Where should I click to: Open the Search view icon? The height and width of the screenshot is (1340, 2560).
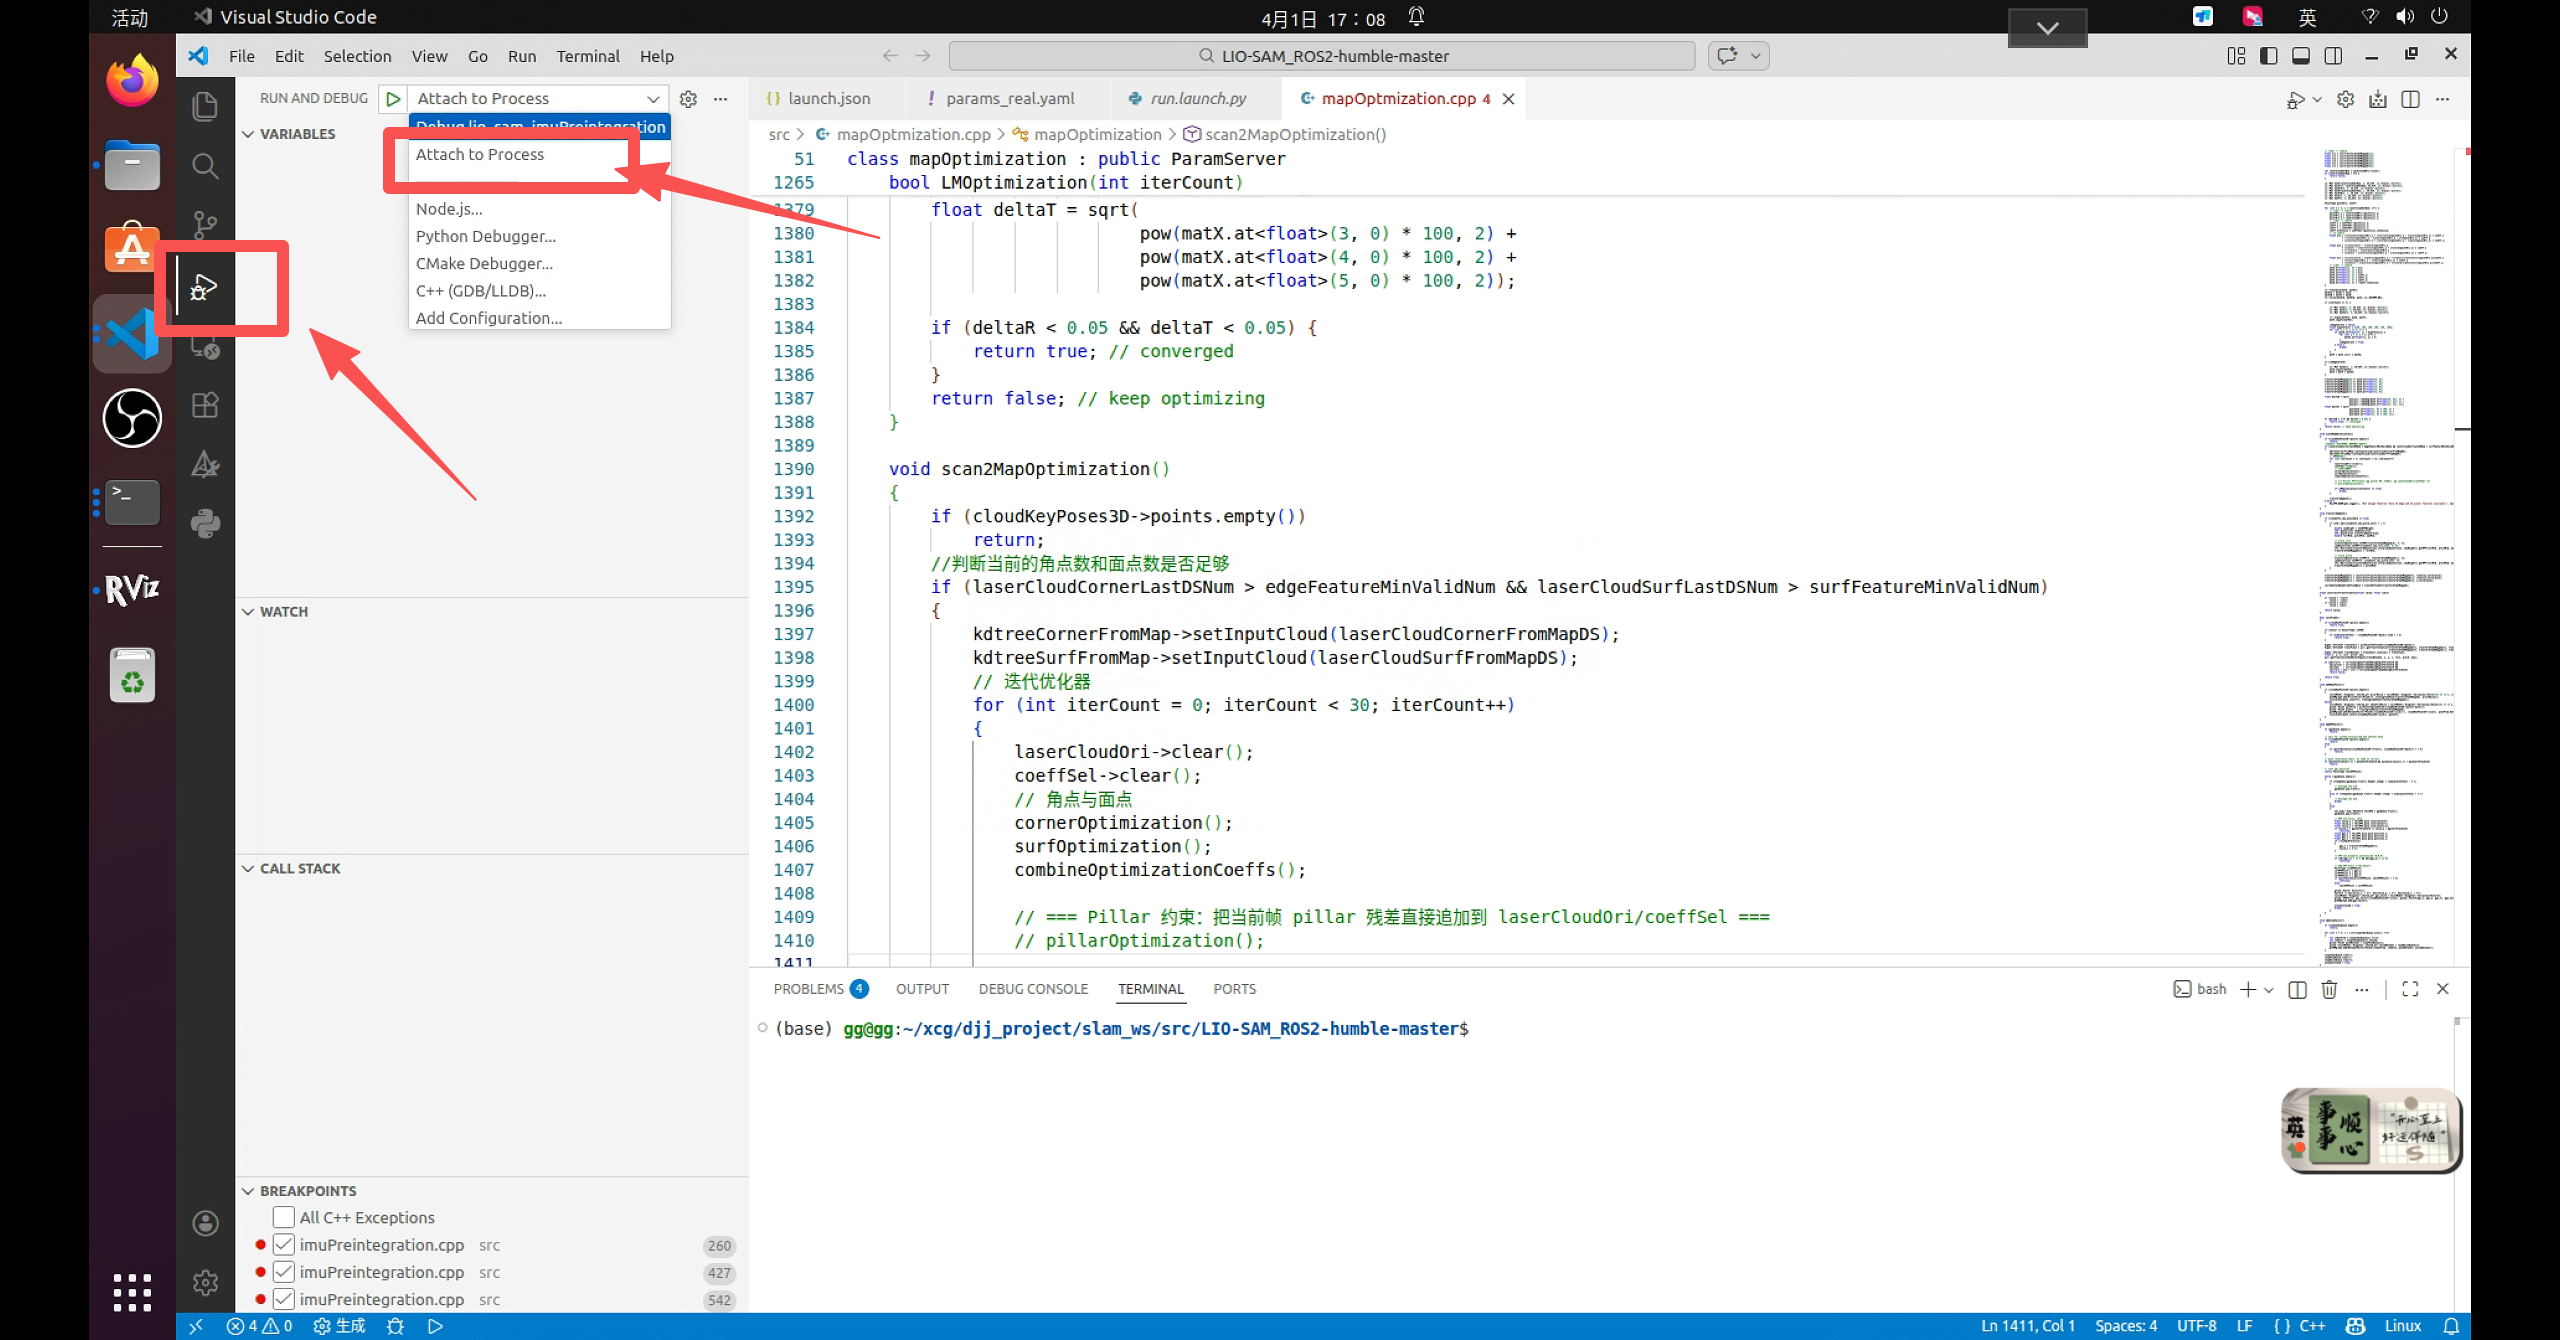click(205, 166)
